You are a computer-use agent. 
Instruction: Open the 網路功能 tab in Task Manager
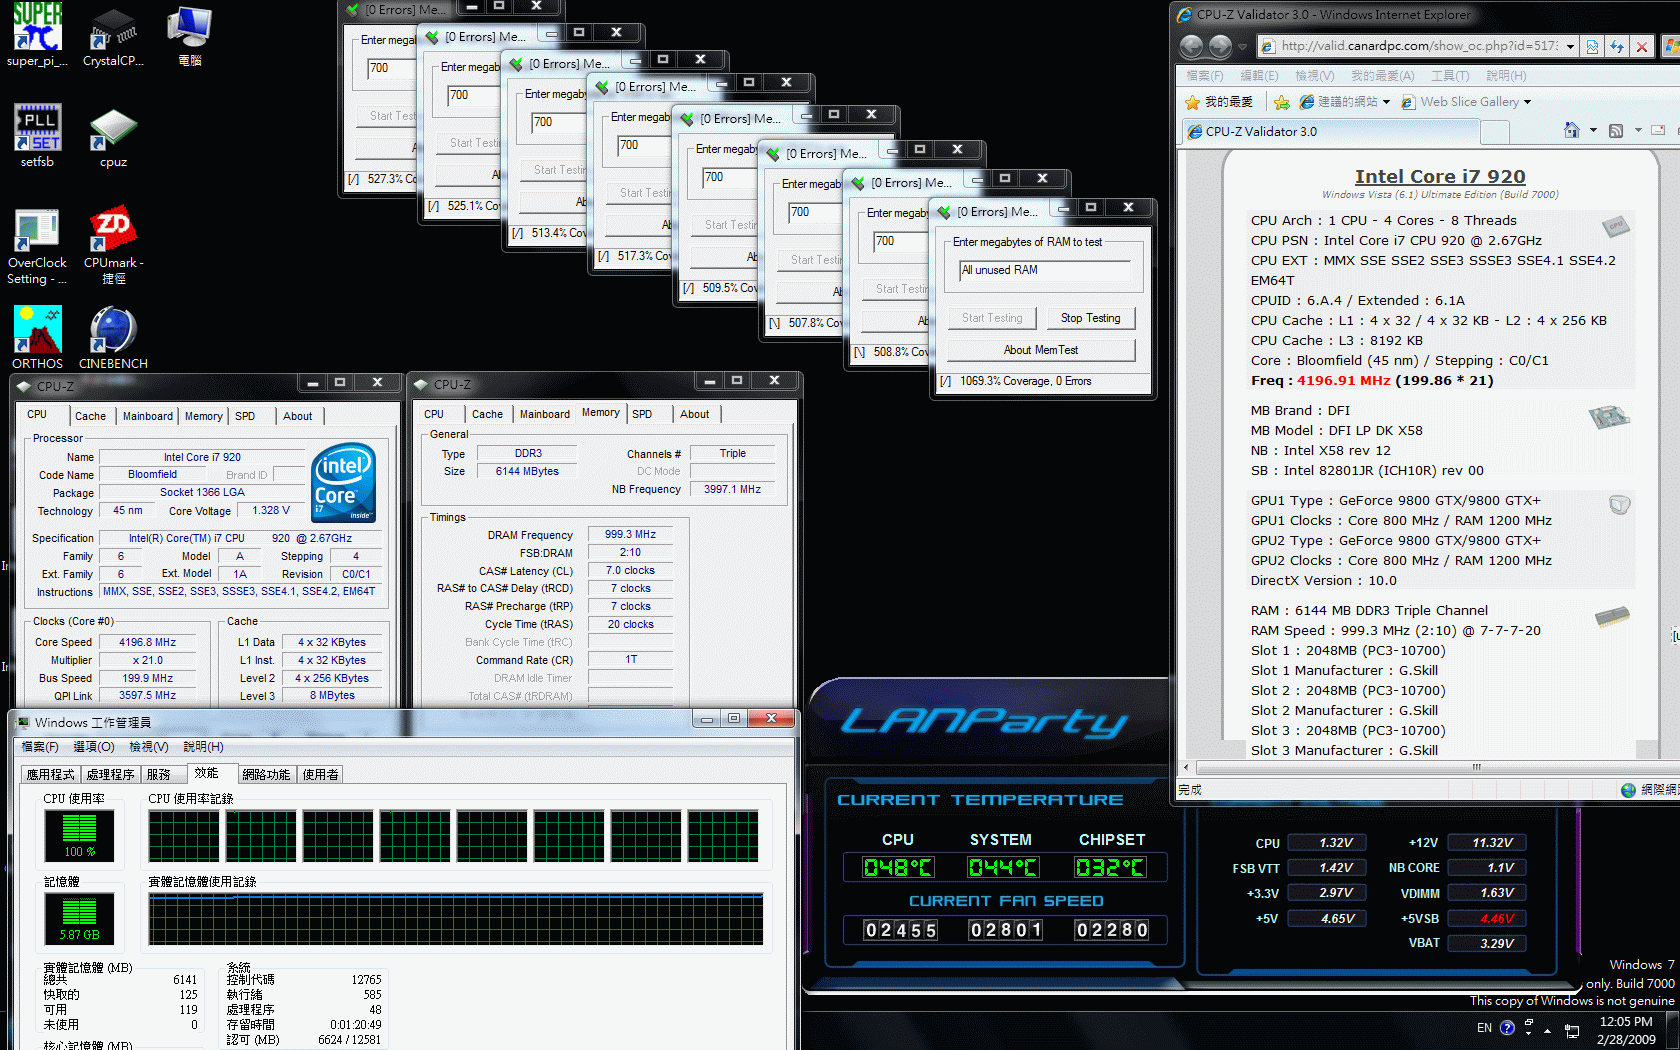click(x=266, y=774)
